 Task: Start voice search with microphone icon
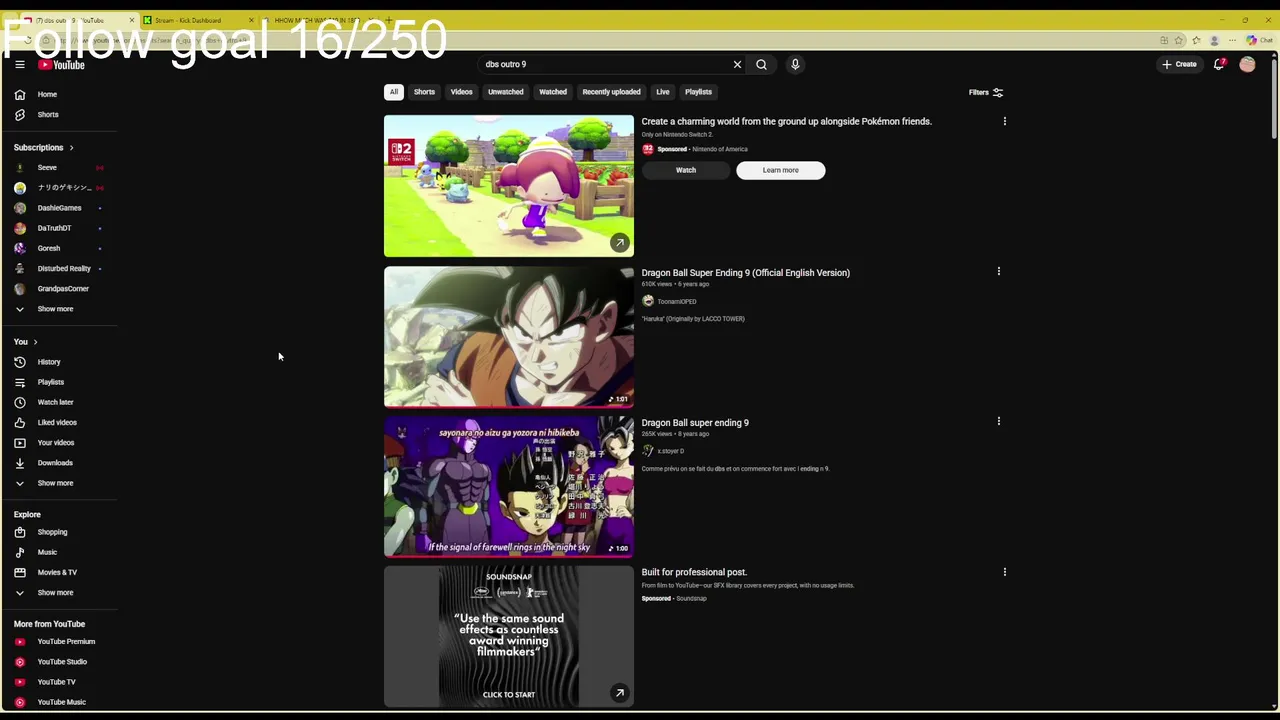pos(795,65)
